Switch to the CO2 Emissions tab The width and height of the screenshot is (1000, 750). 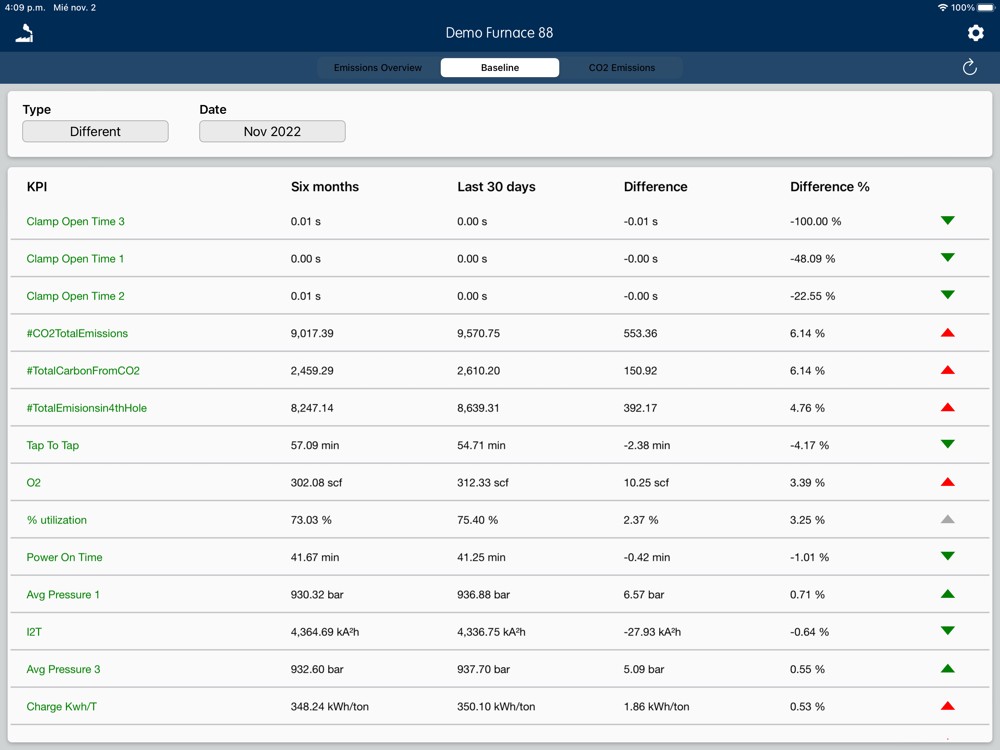pyautogui.click(x=622, y=68)
